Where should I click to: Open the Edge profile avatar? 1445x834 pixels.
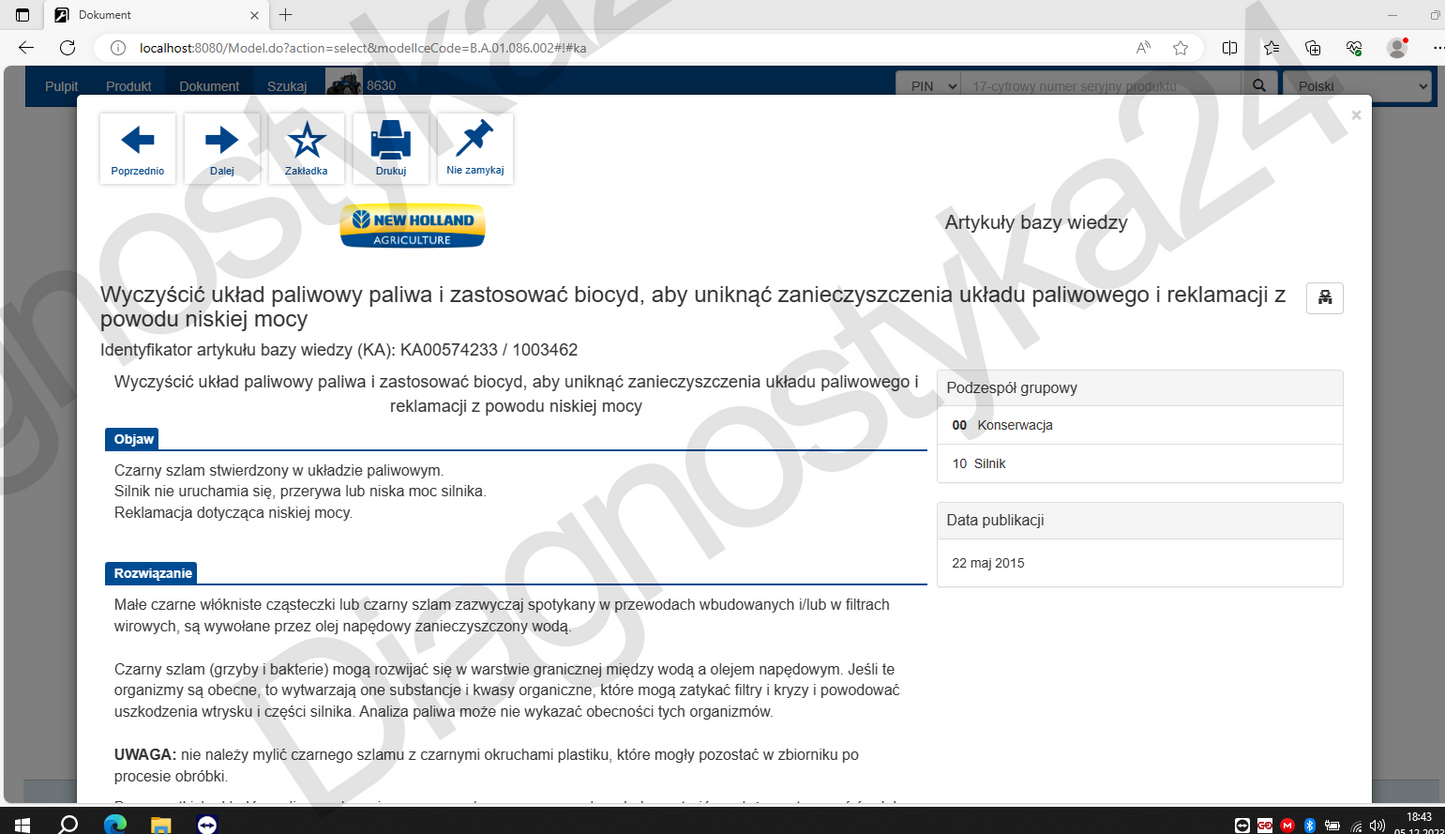coord(1397,47)
